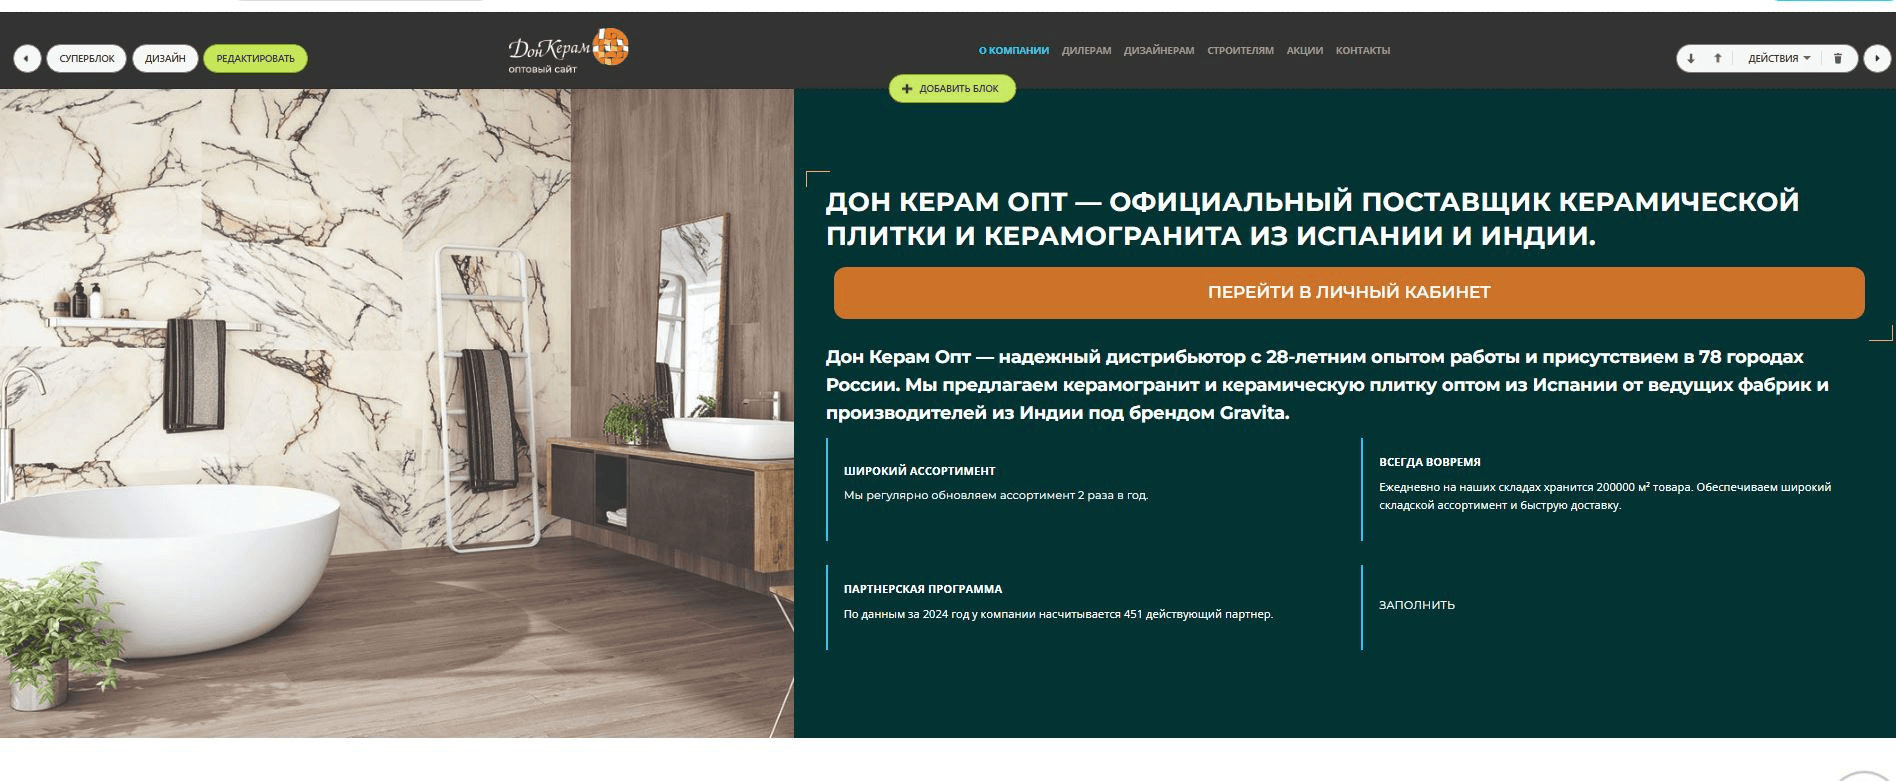Open the Суперблок settings

pos(87,58)
